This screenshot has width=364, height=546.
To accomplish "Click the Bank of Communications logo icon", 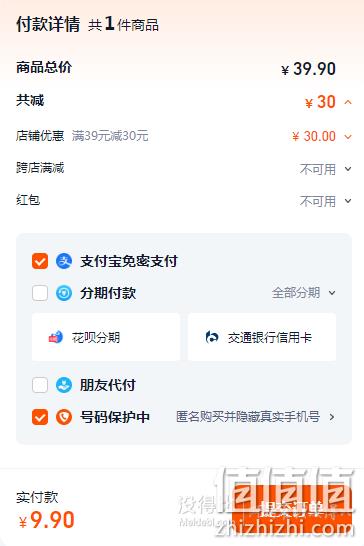I will [x=212, y=337].
